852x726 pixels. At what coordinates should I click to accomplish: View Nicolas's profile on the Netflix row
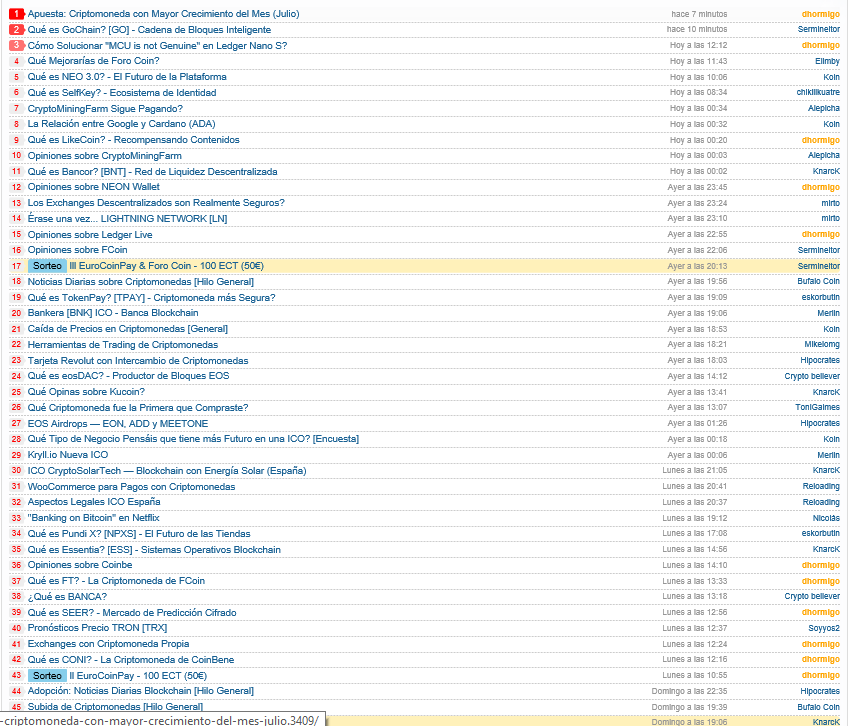coord(826,518)
